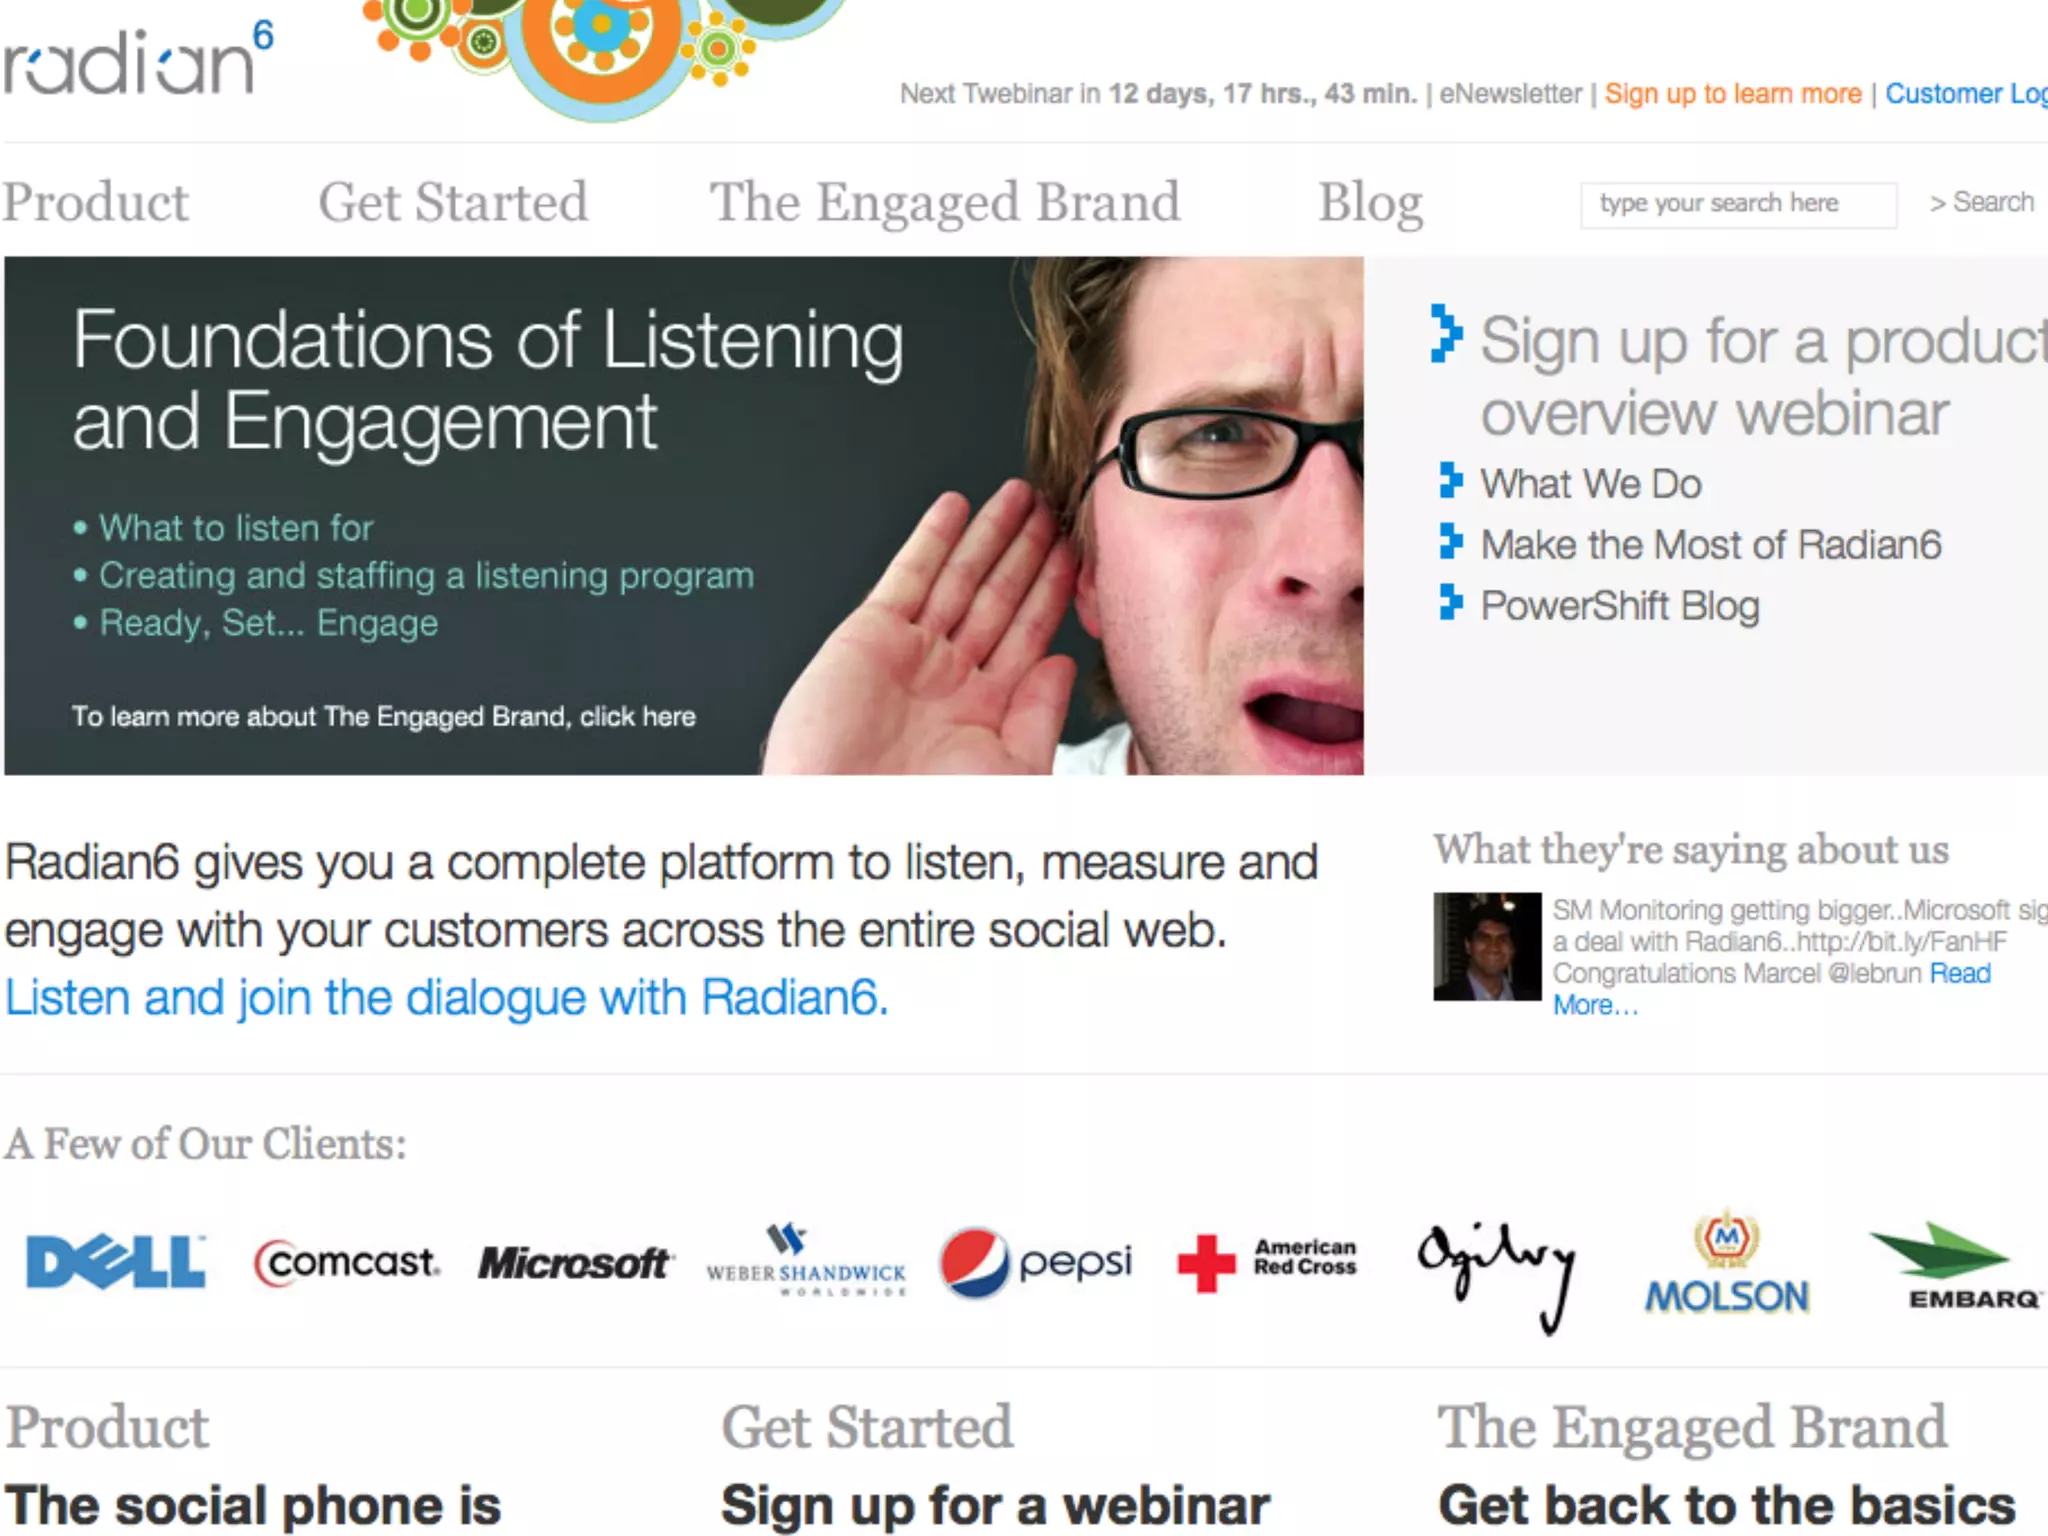
Task: Select the American Red Cross logo
Action: pyautogui.click(x=1267, y=1261)
